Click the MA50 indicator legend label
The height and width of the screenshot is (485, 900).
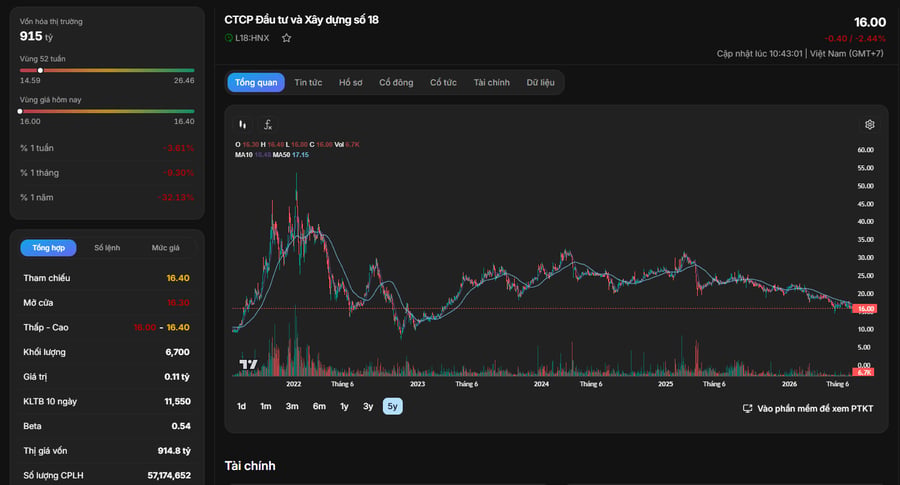[x=281, y=155]
